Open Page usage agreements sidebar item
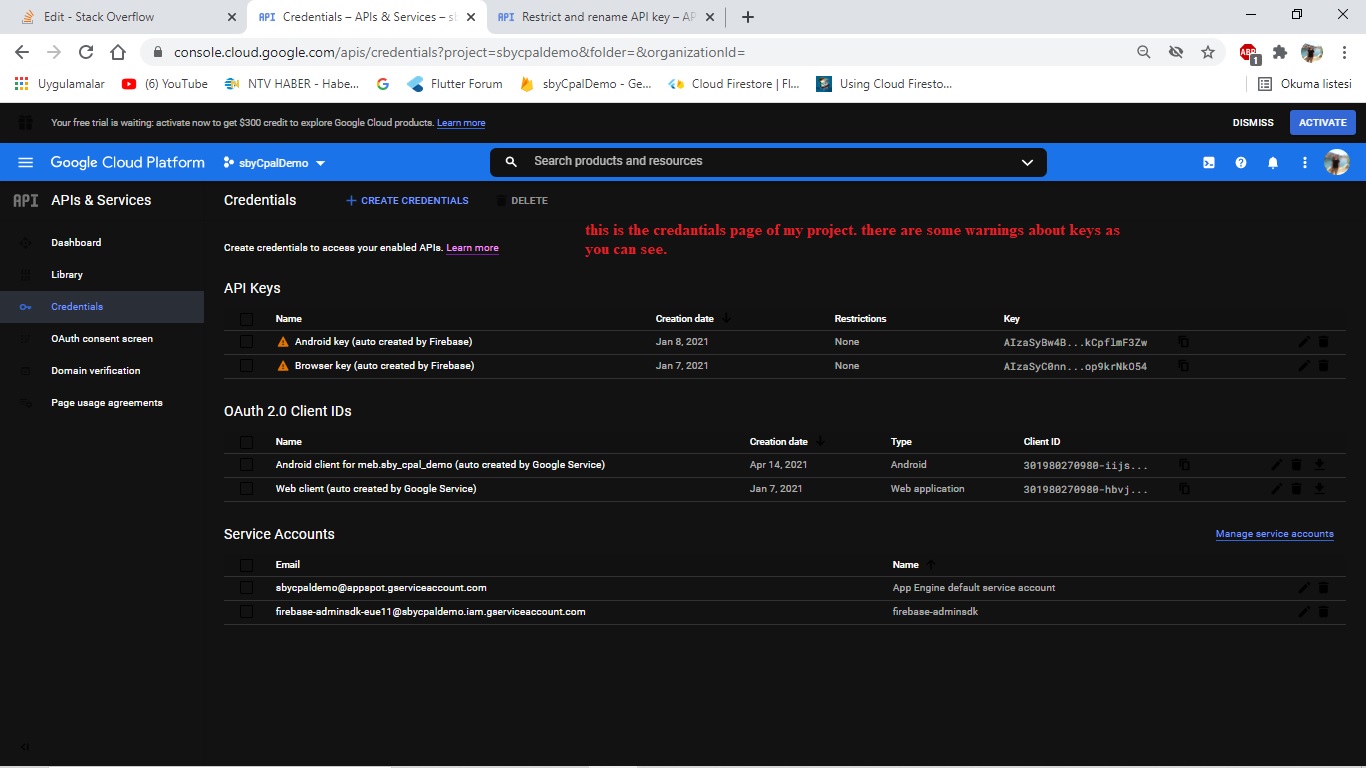 coord(107,403)
